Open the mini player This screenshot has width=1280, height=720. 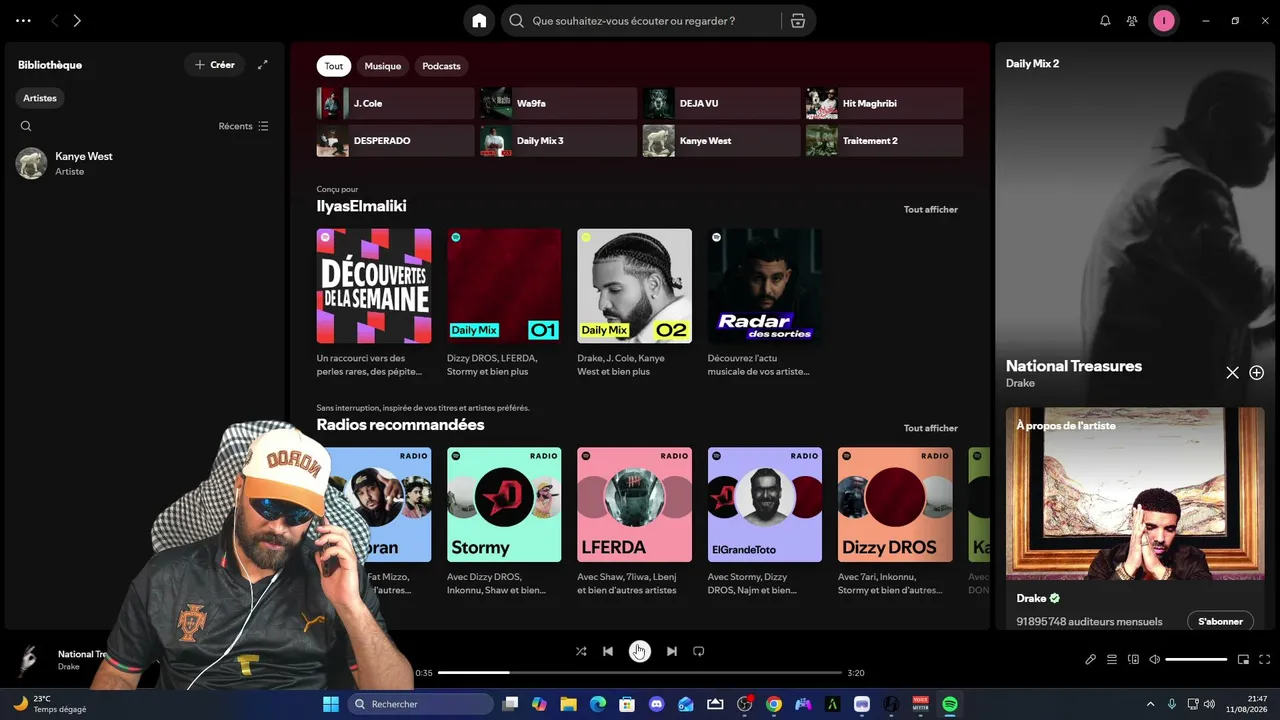tap(1244, 660)
